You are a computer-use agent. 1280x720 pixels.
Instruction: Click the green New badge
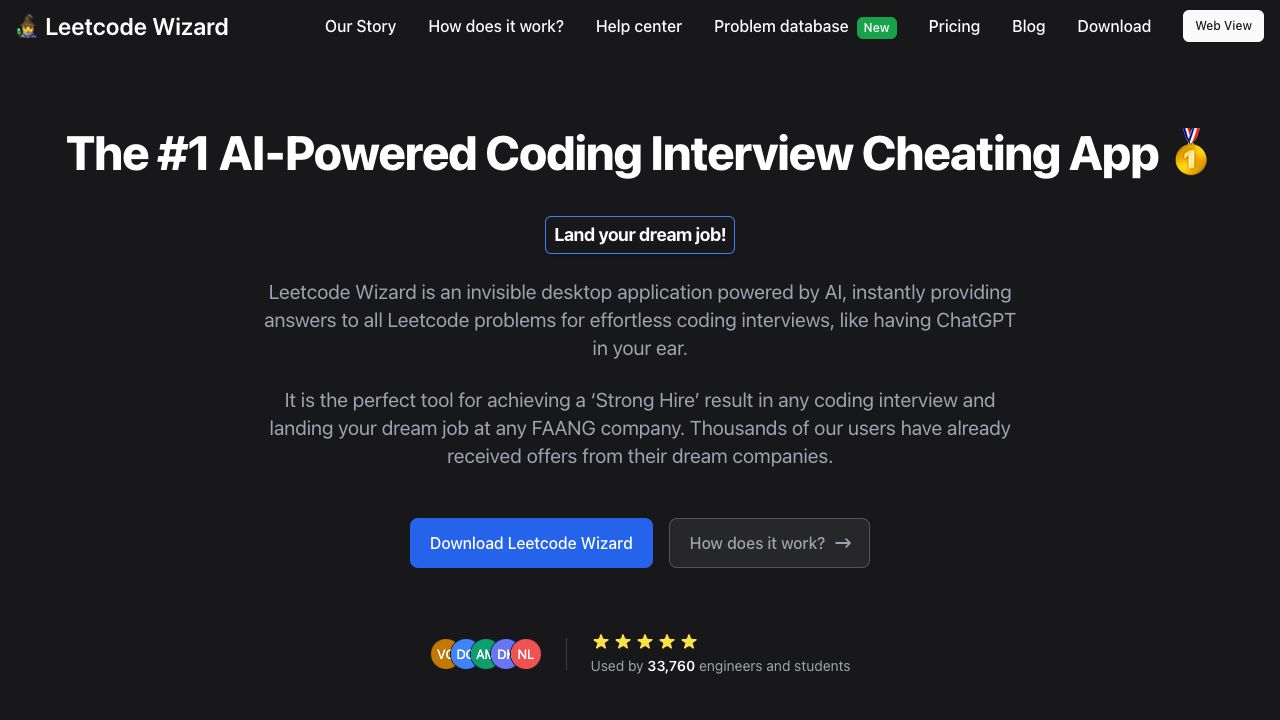click(x=877, y=27)
